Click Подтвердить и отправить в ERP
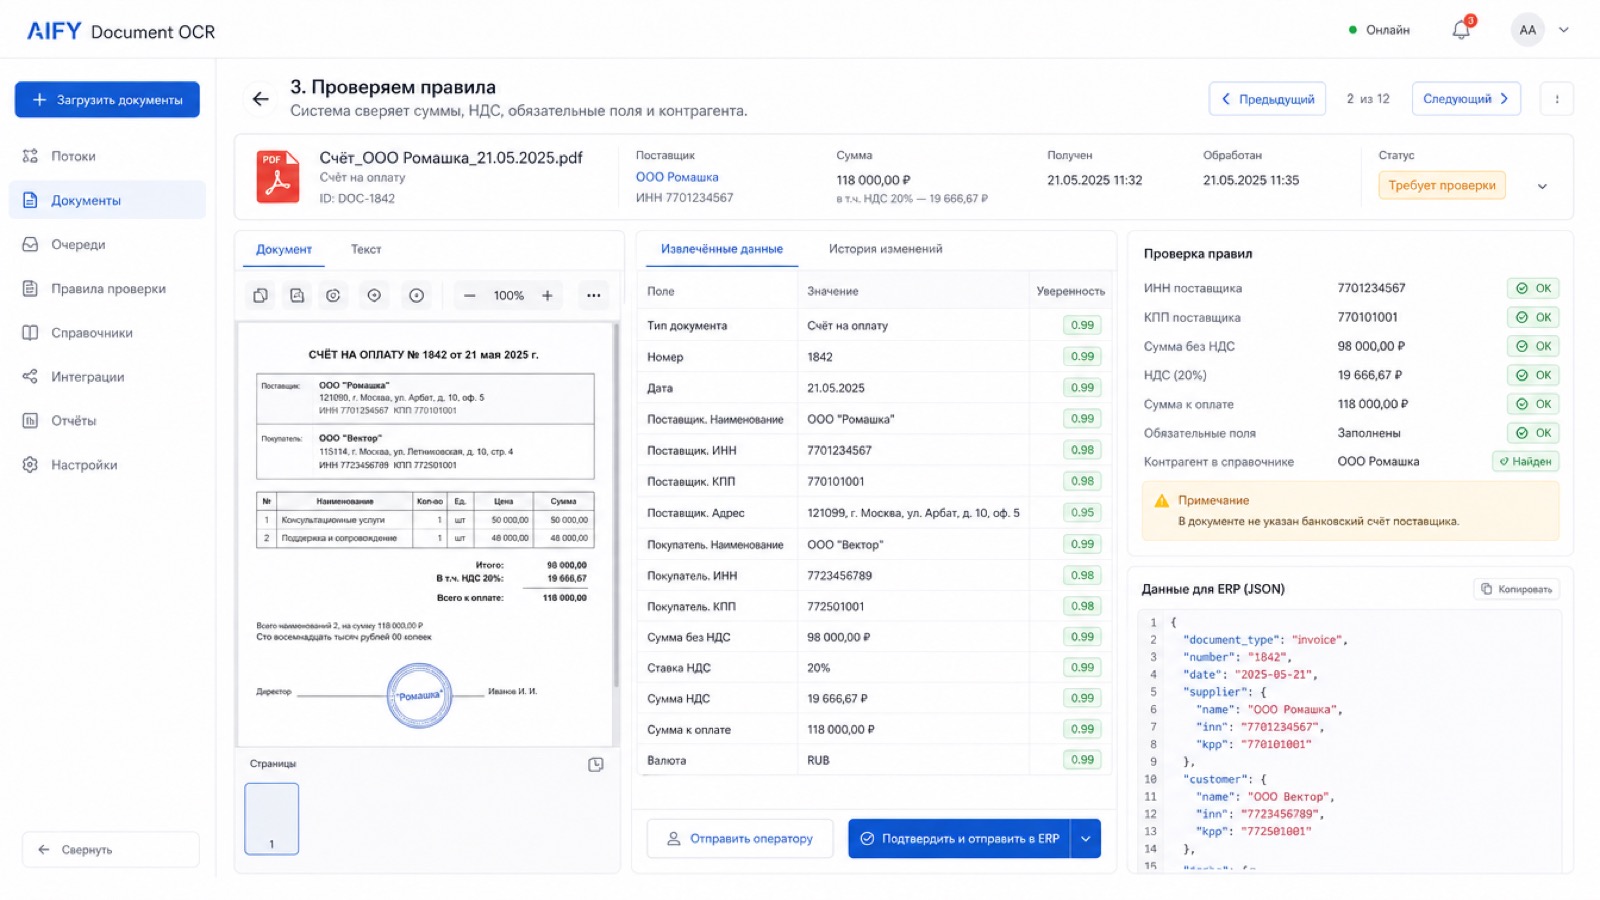Screen dimensions: 1600x900 (x=959, y=839)
